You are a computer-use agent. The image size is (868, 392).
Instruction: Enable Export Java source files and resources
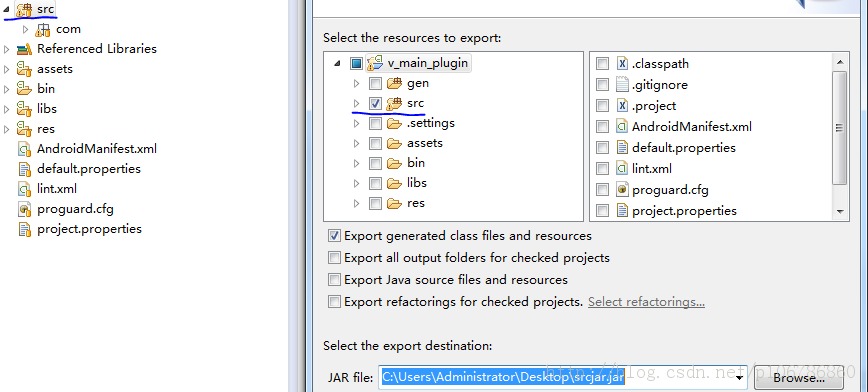[334, 280]
